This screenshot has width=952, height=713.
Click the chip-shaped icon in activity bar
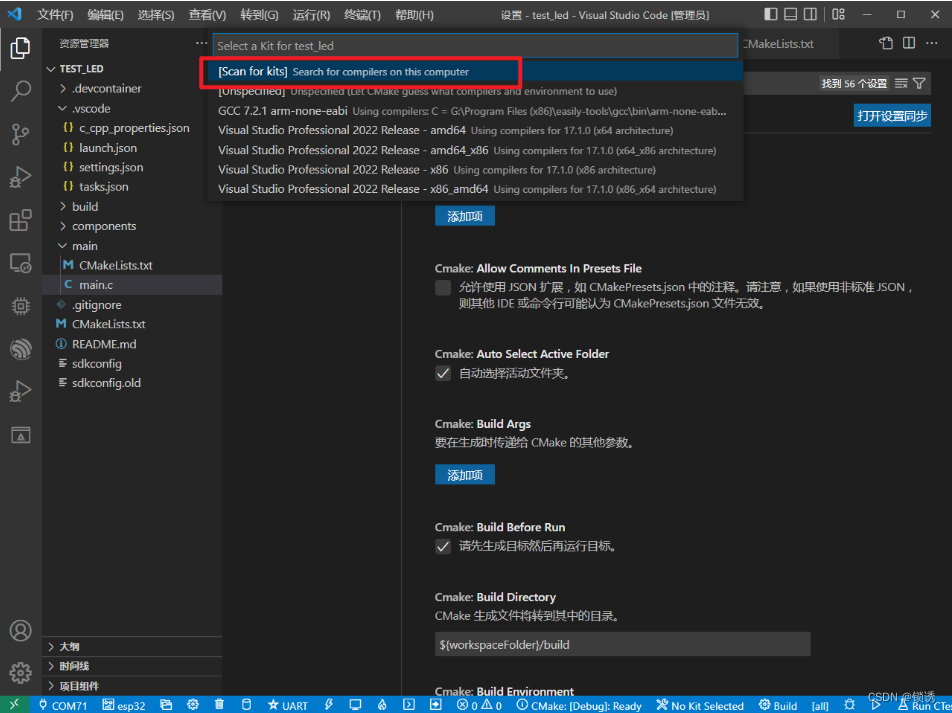[x=21, y=306]
